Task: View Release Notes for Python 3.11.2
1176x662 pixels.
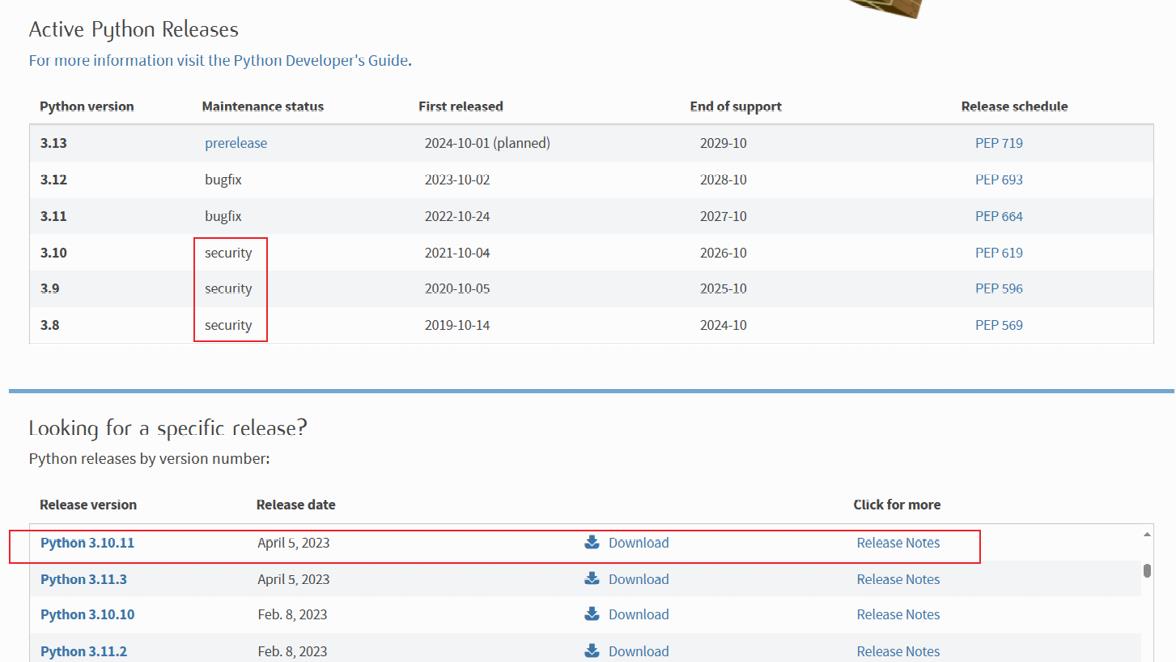Action: 898,652
